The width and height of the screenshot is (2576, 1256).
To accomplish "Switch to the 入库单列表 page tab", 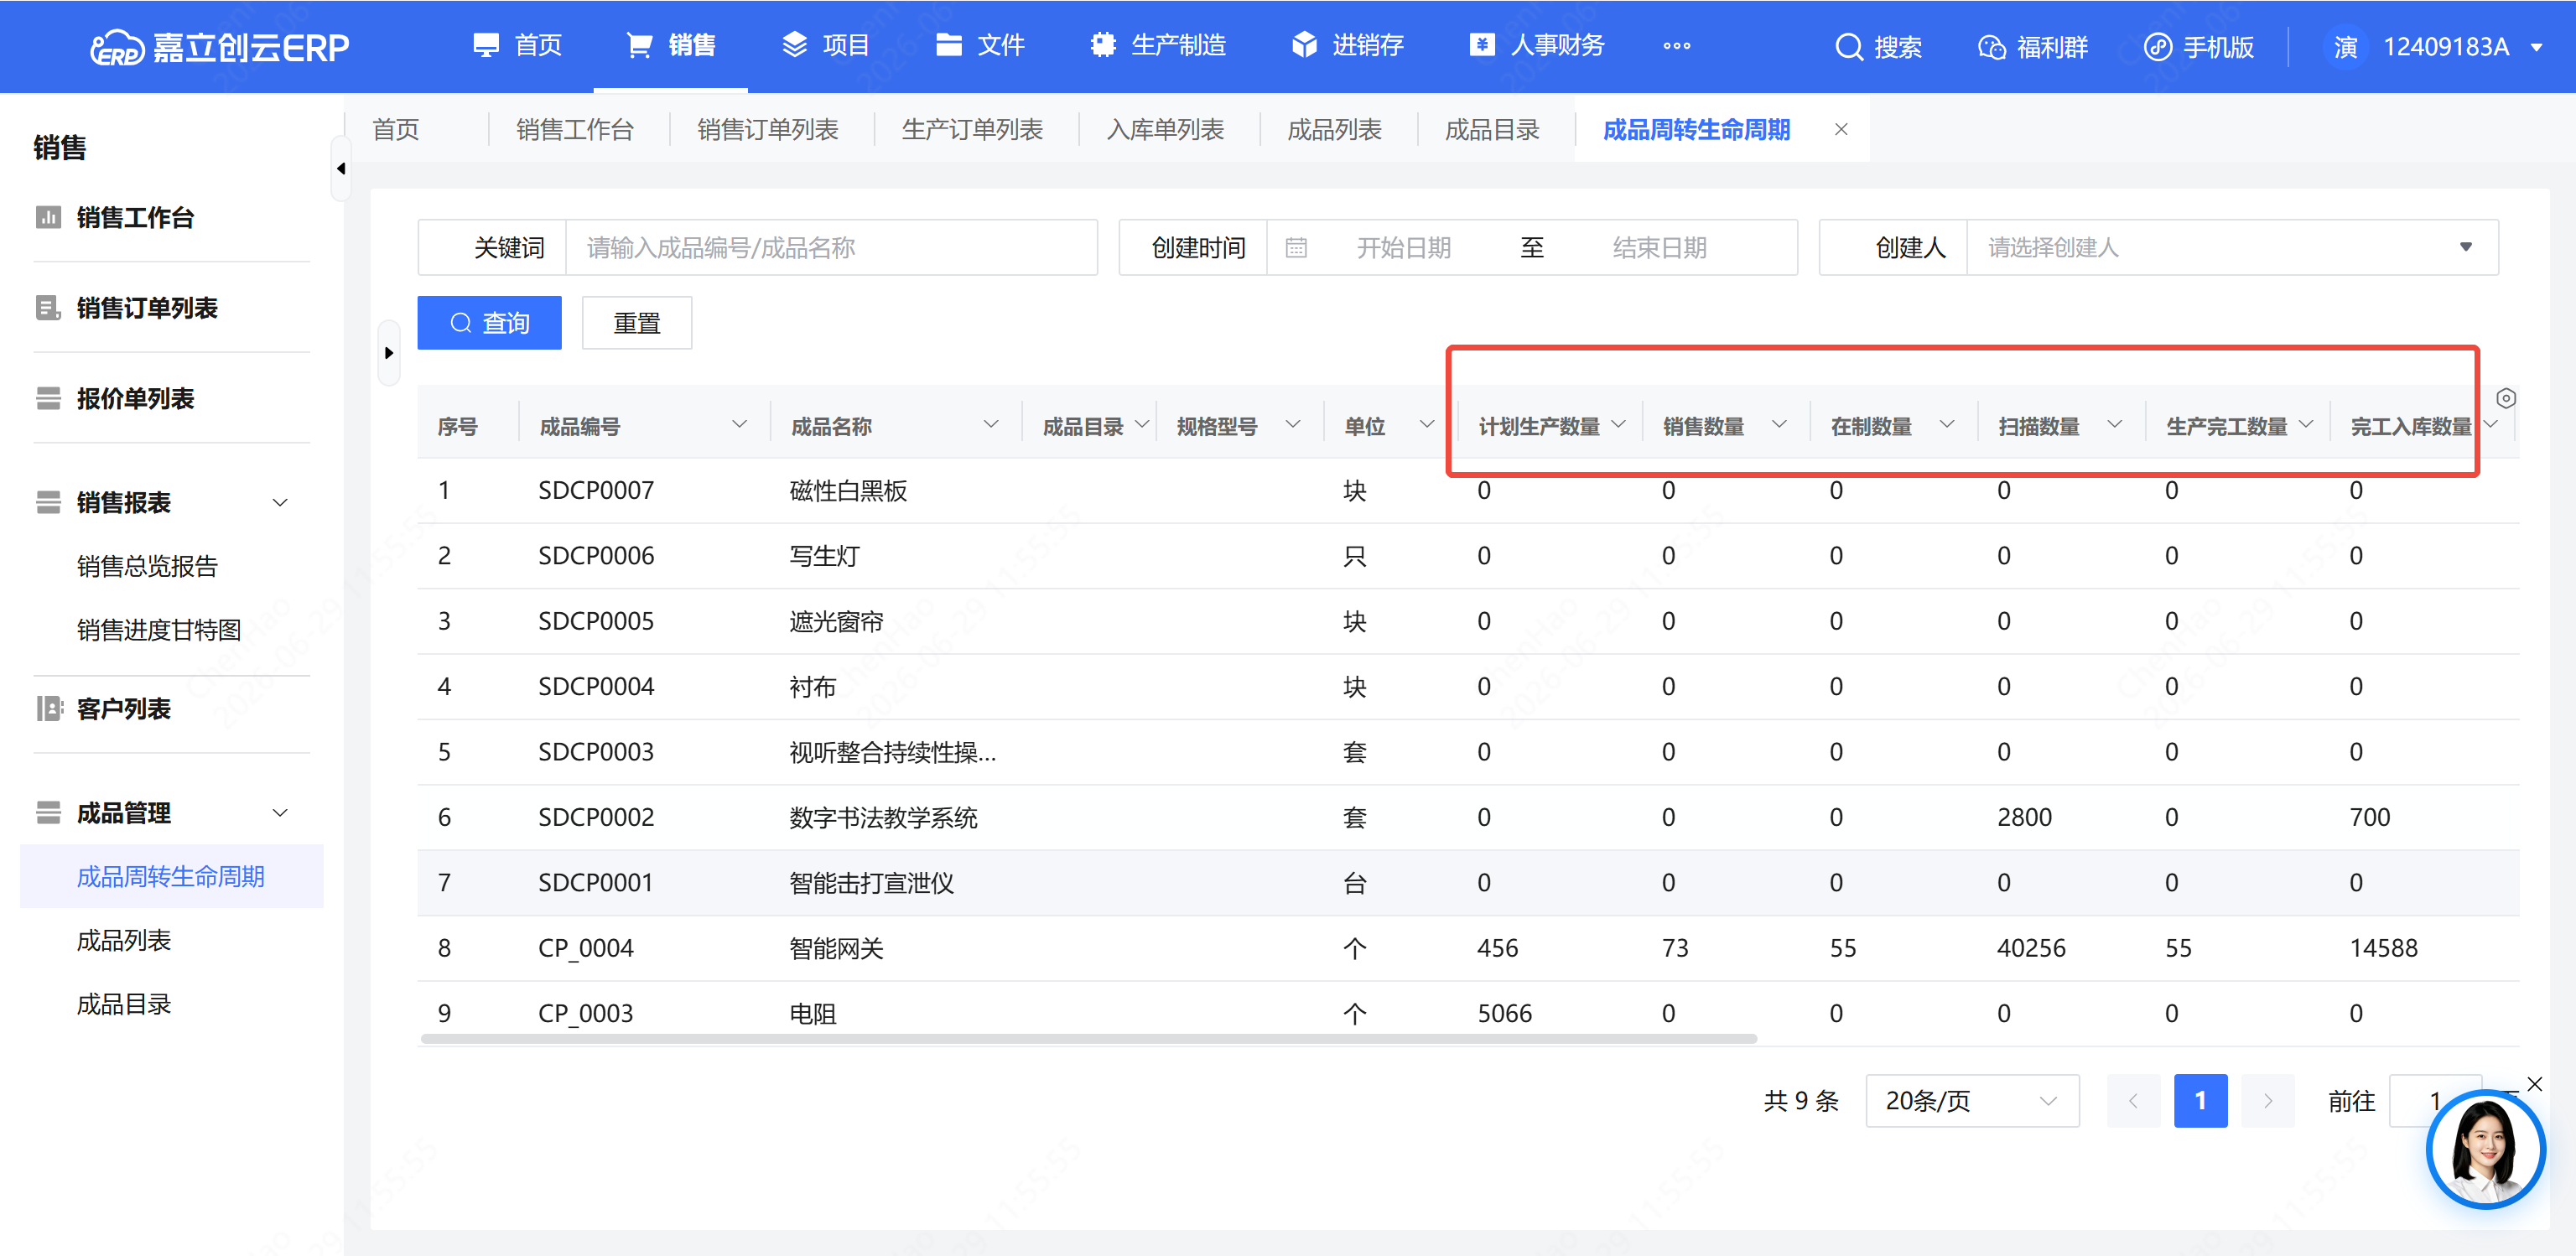I will tap(1165, 129).
